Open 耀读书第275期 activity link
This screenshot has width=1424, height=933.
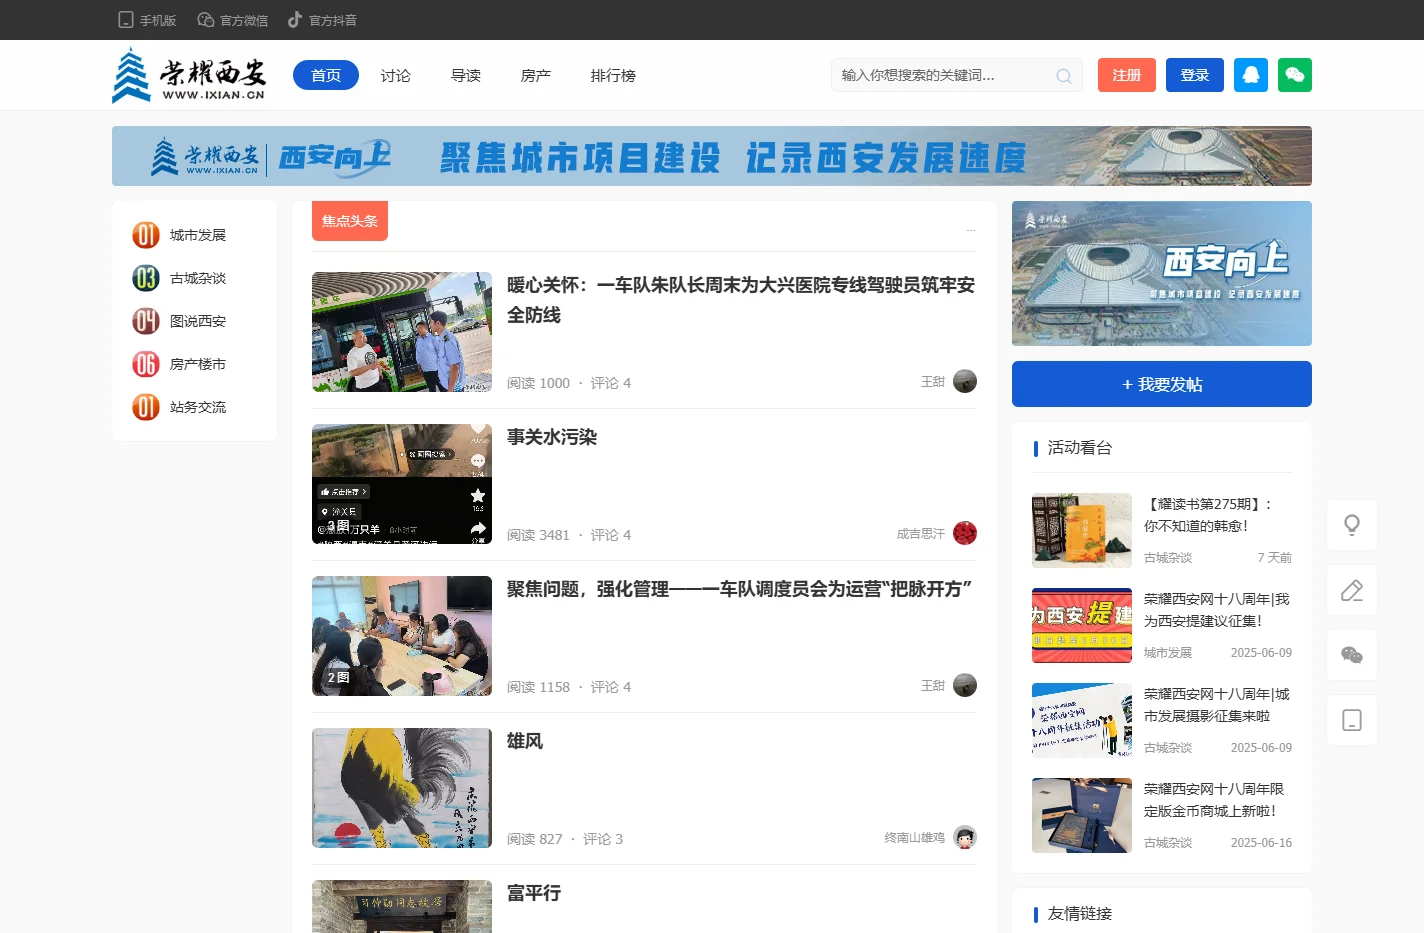1208,515
